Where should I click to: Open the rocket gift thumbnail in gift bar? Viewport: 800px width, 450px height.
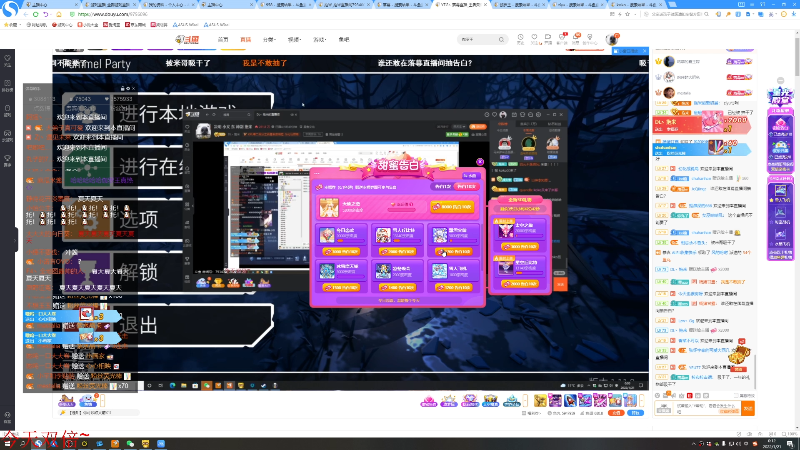pyautogui.click(x=570, y=401)
